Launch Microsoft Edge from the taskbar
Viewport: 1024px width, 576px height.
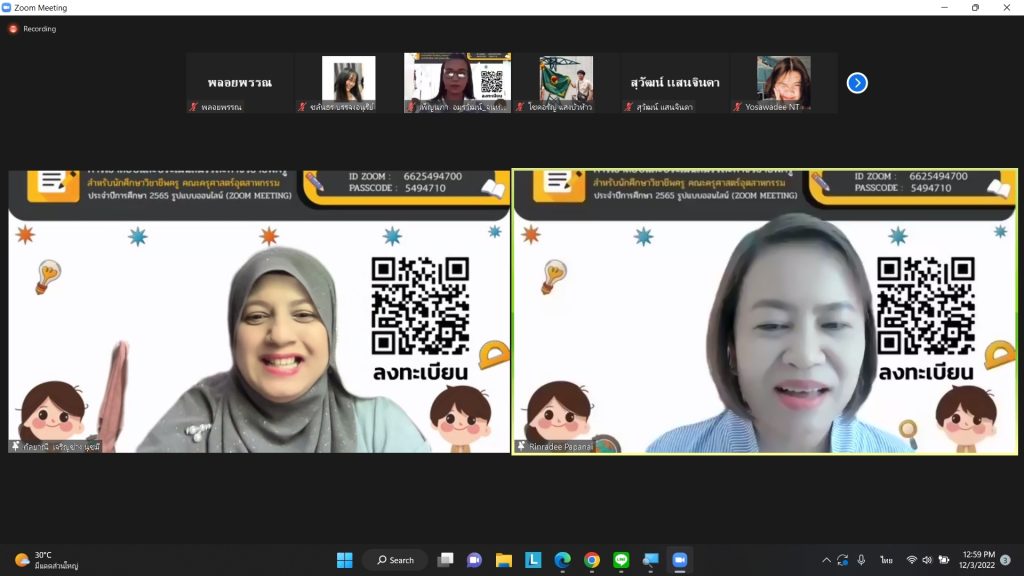coord(562,560)
